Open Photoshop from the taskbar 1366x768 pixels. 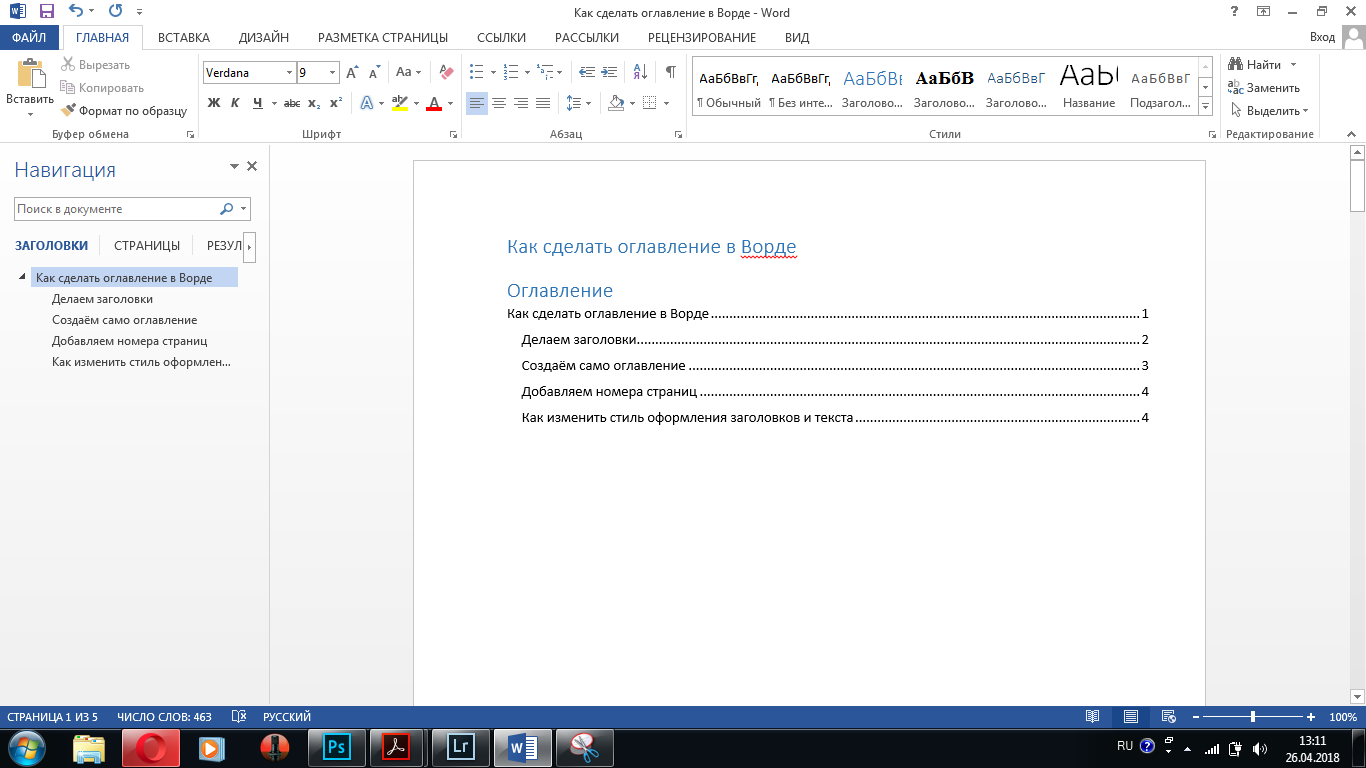pyautogui.click(x=337, y=747)
